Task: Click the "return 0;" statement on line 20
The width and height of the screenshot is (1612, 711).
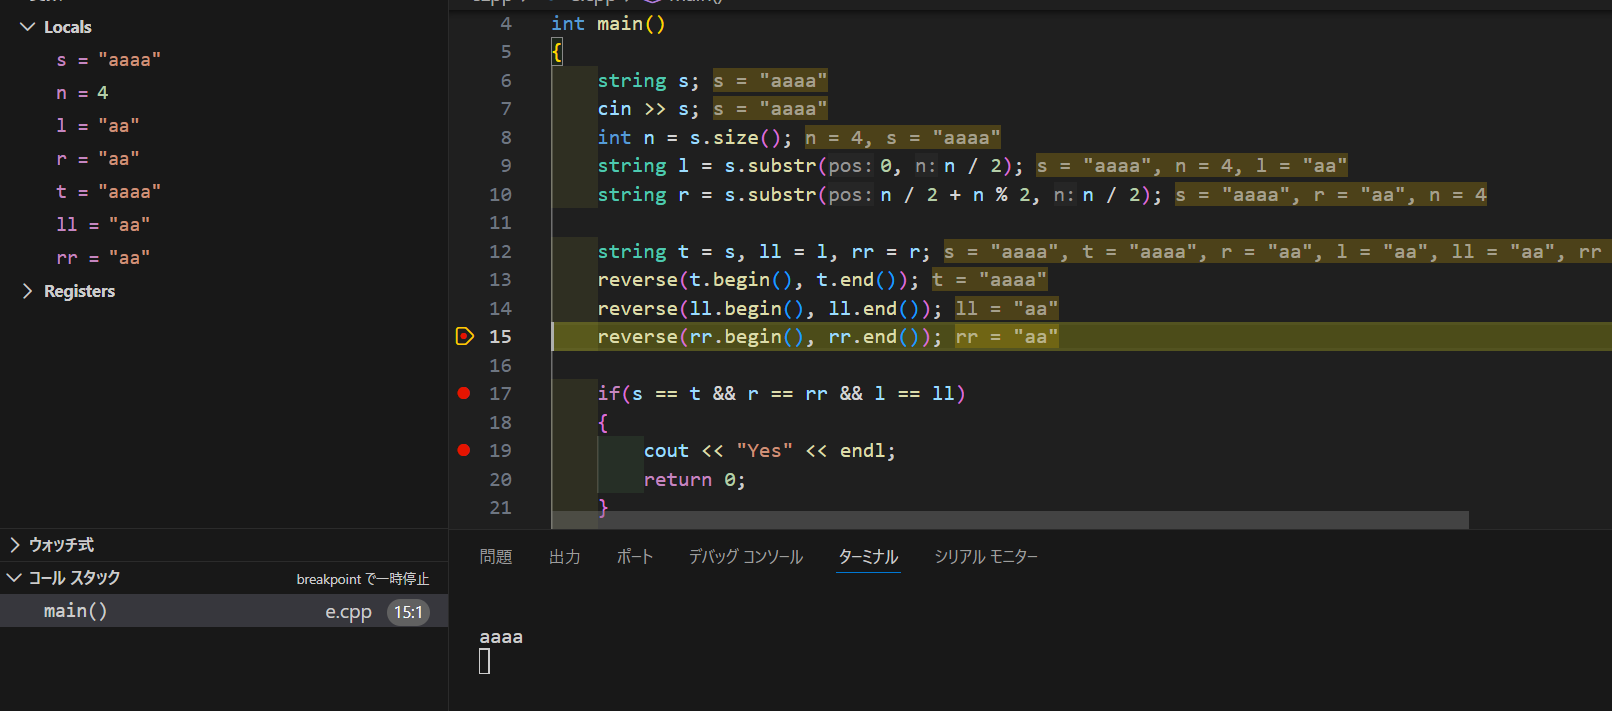Action: coord(694,480)
